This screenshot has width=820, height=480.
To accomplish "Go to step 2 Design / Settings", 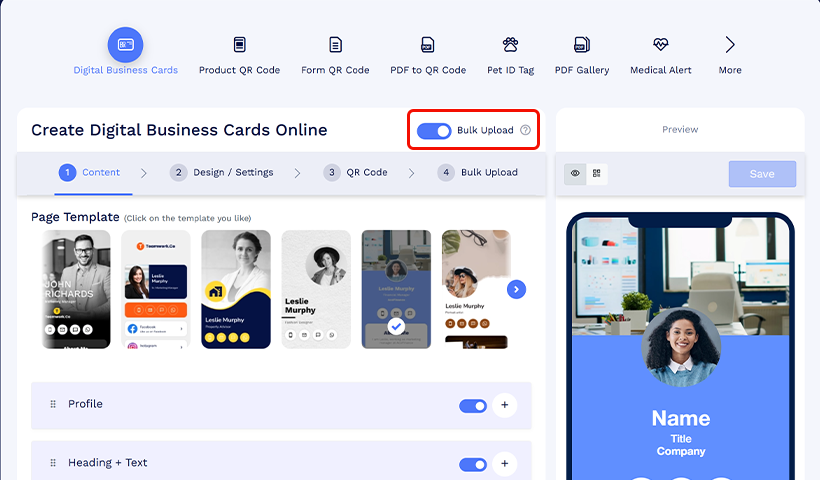I will (221, 173).
